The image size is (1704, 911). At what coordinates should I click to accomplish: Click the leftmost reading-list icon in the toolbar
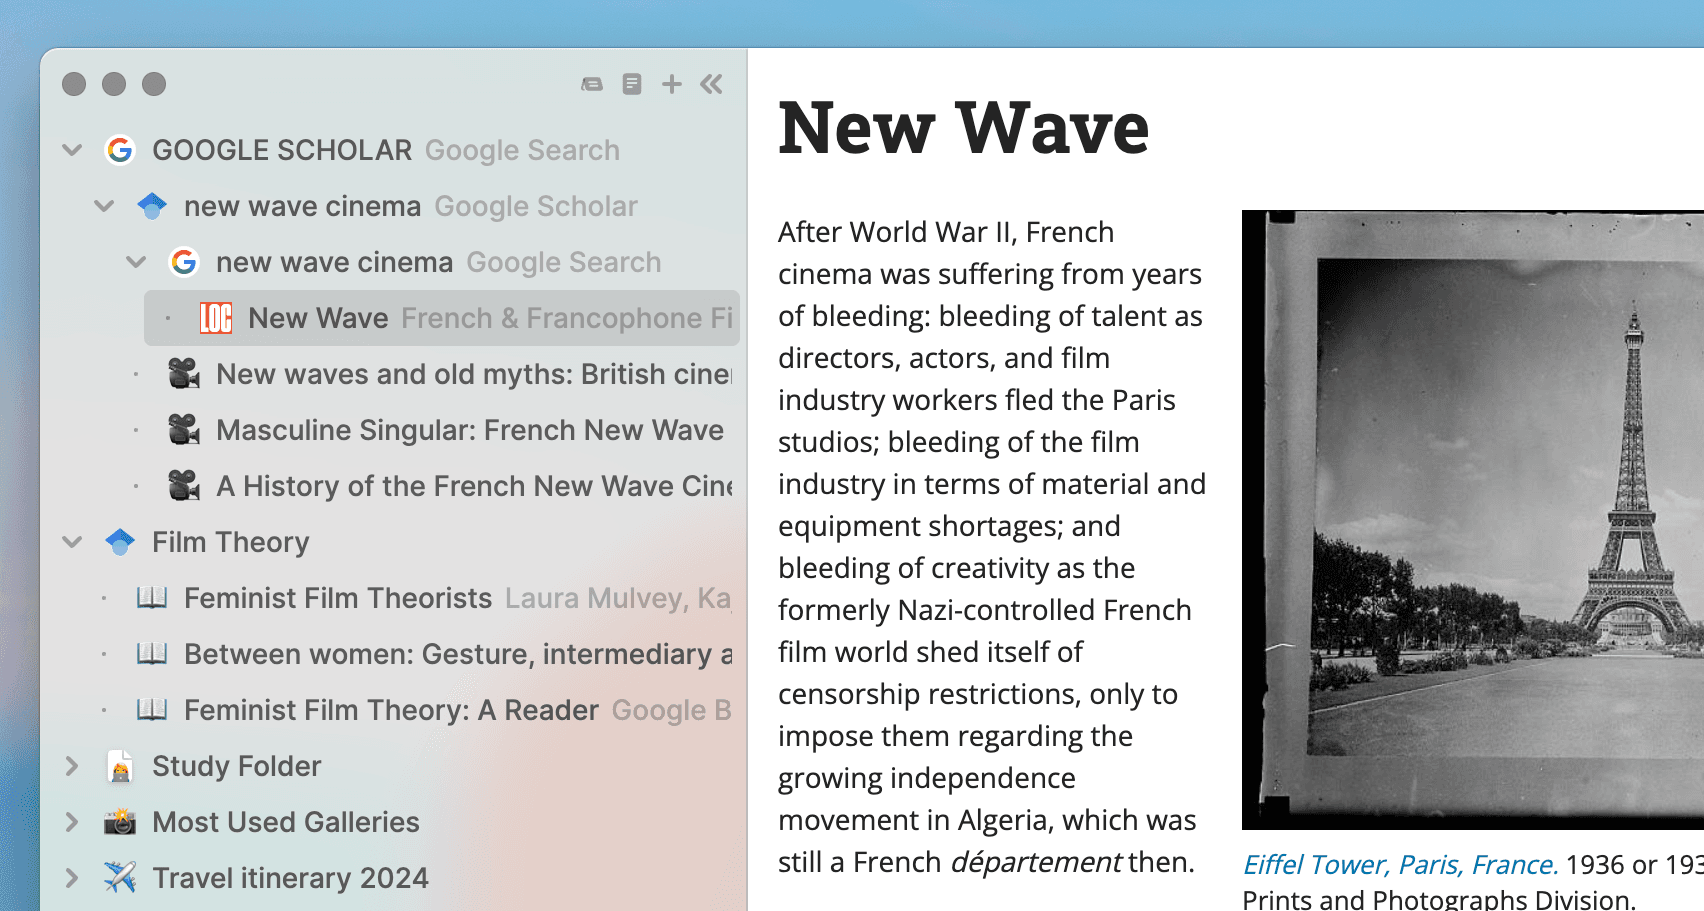tap(592, 84)
